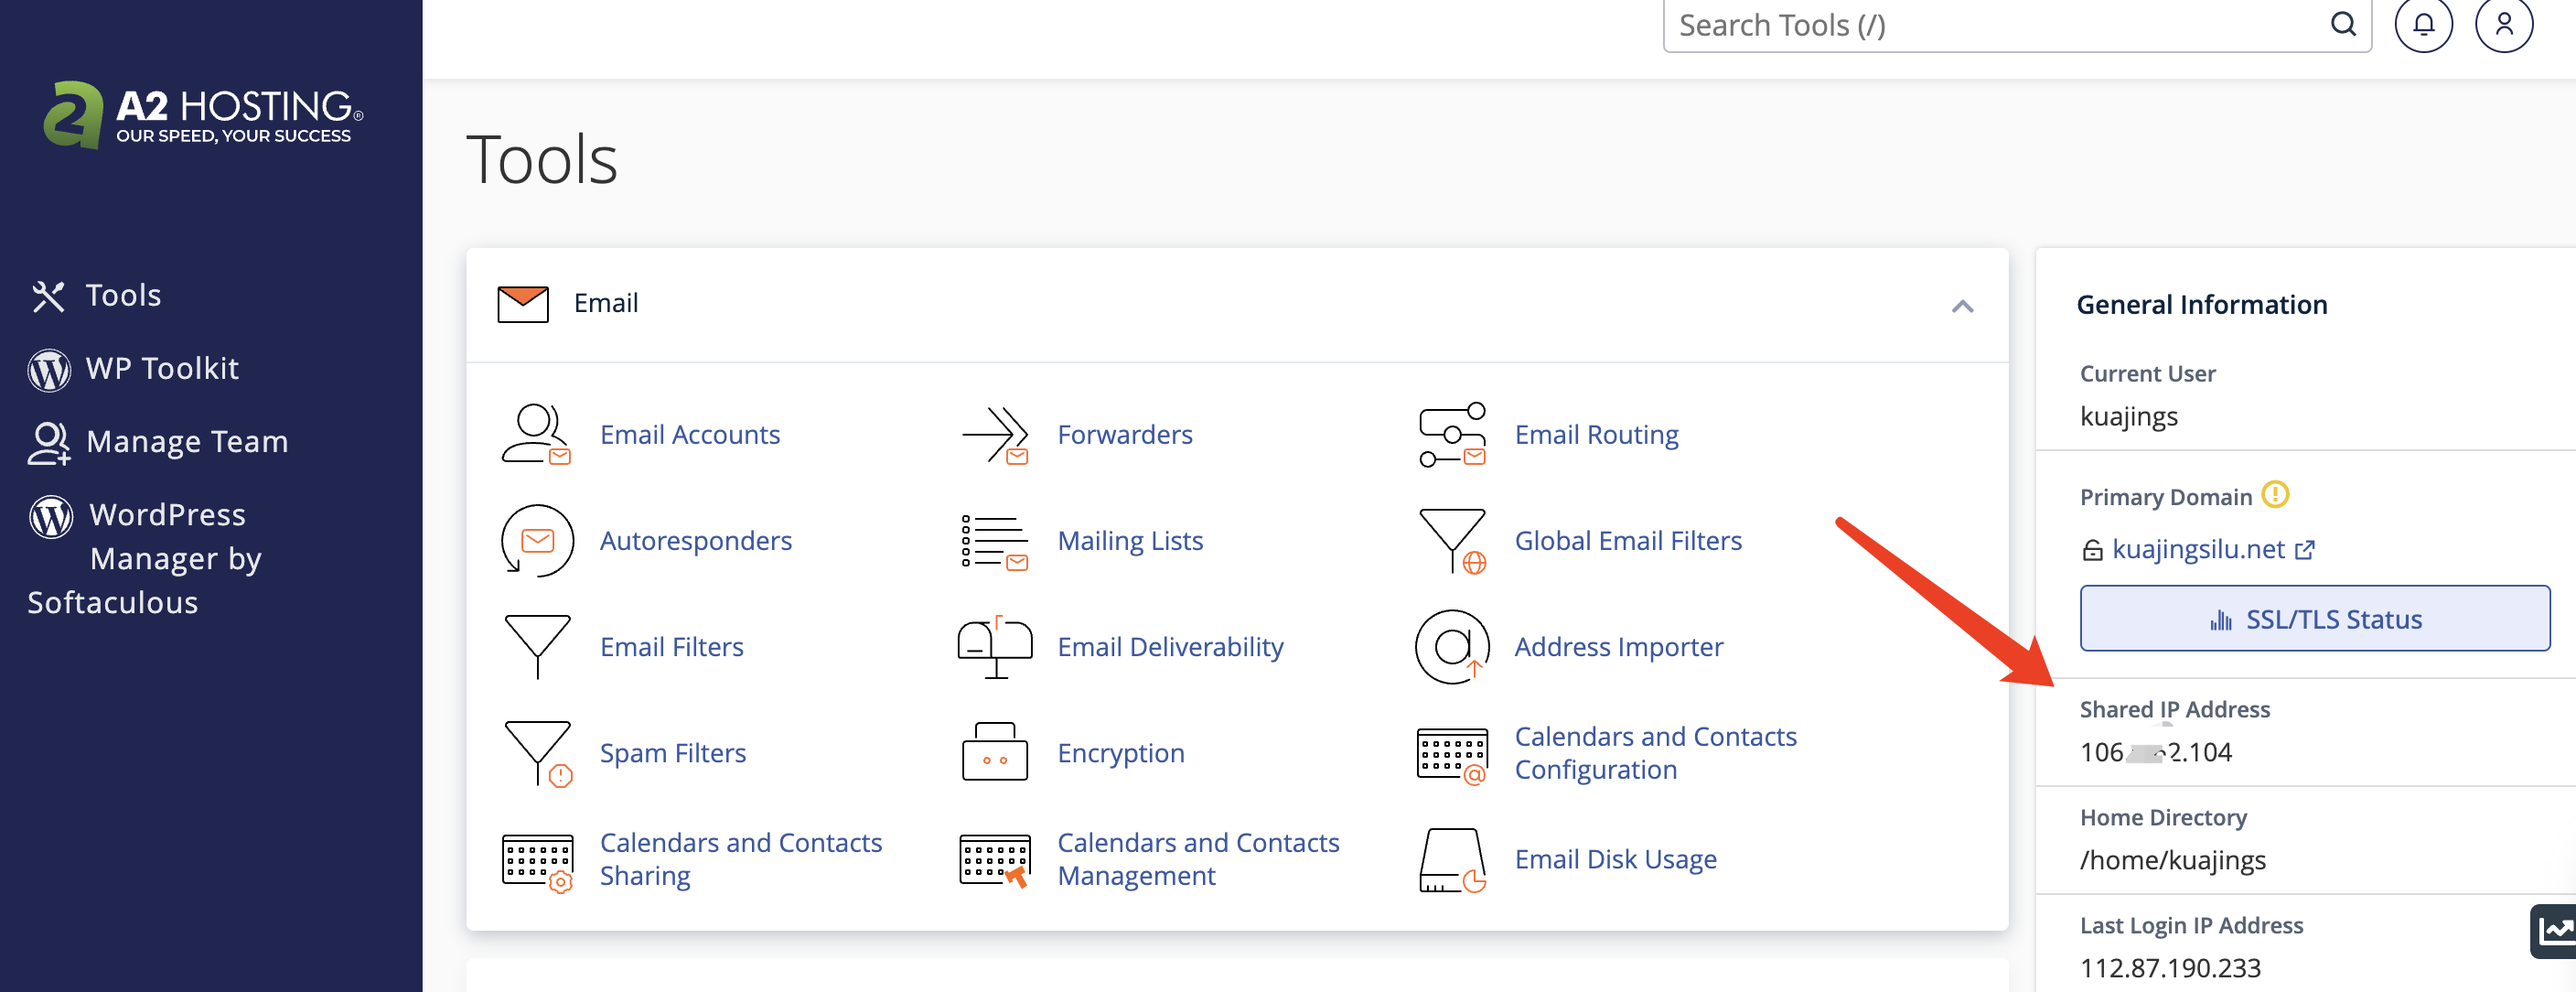Click the SSL/TLS Status button

pyautogui.click(x=2315, y=619)
